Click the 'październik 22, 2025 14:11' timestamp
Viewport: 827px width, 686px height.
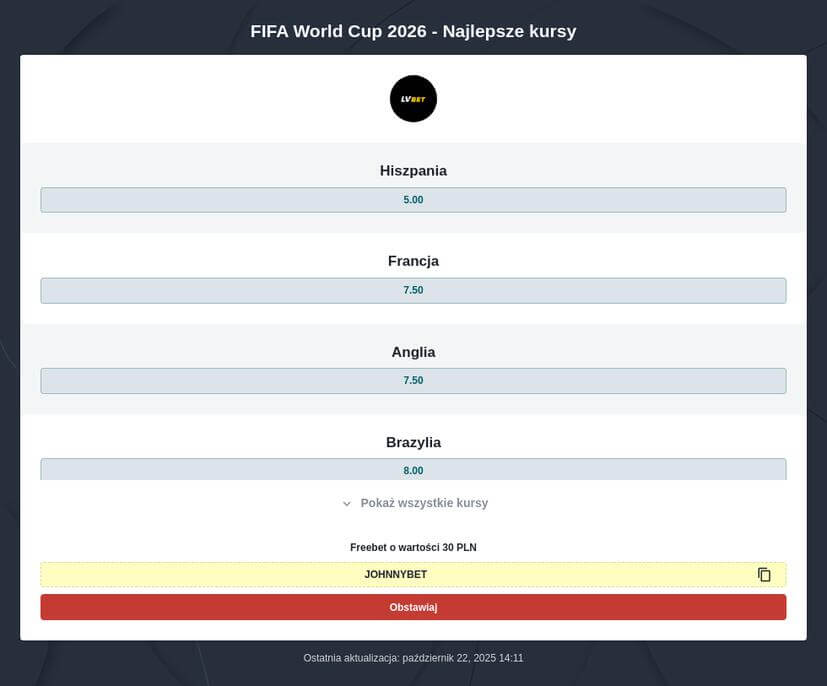click(463, 658)
